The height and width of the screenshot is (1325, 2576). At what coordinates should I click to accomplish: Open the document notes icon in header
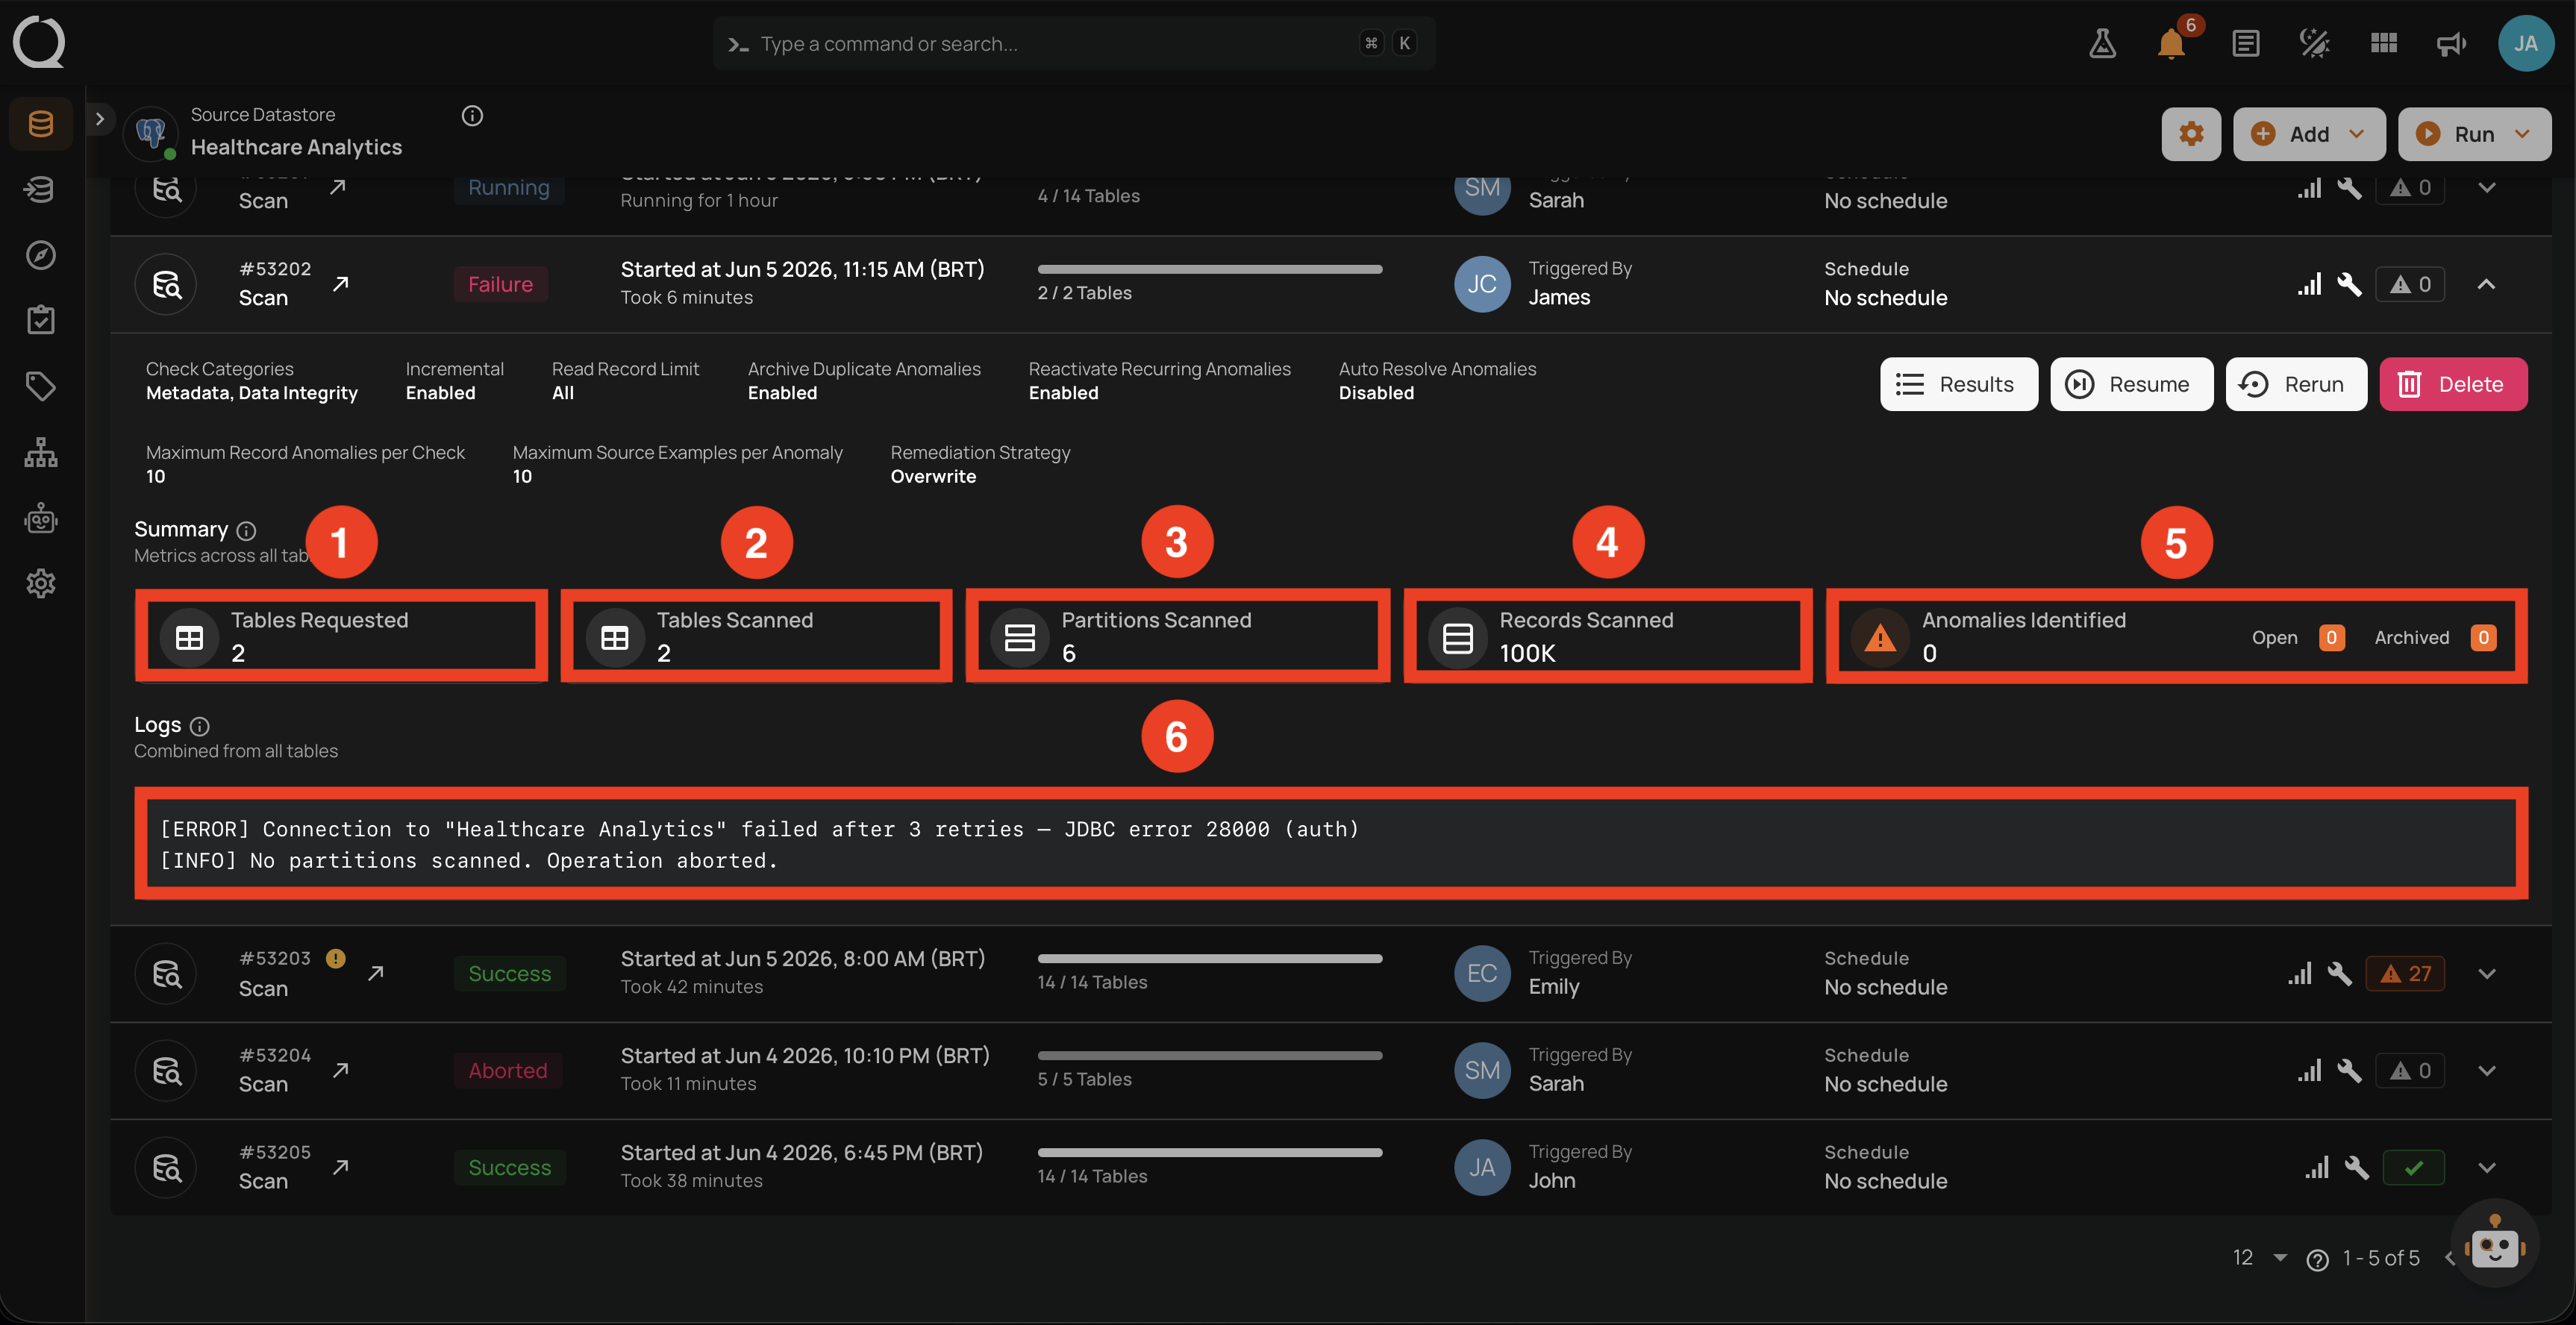[x=2245, y=43]
